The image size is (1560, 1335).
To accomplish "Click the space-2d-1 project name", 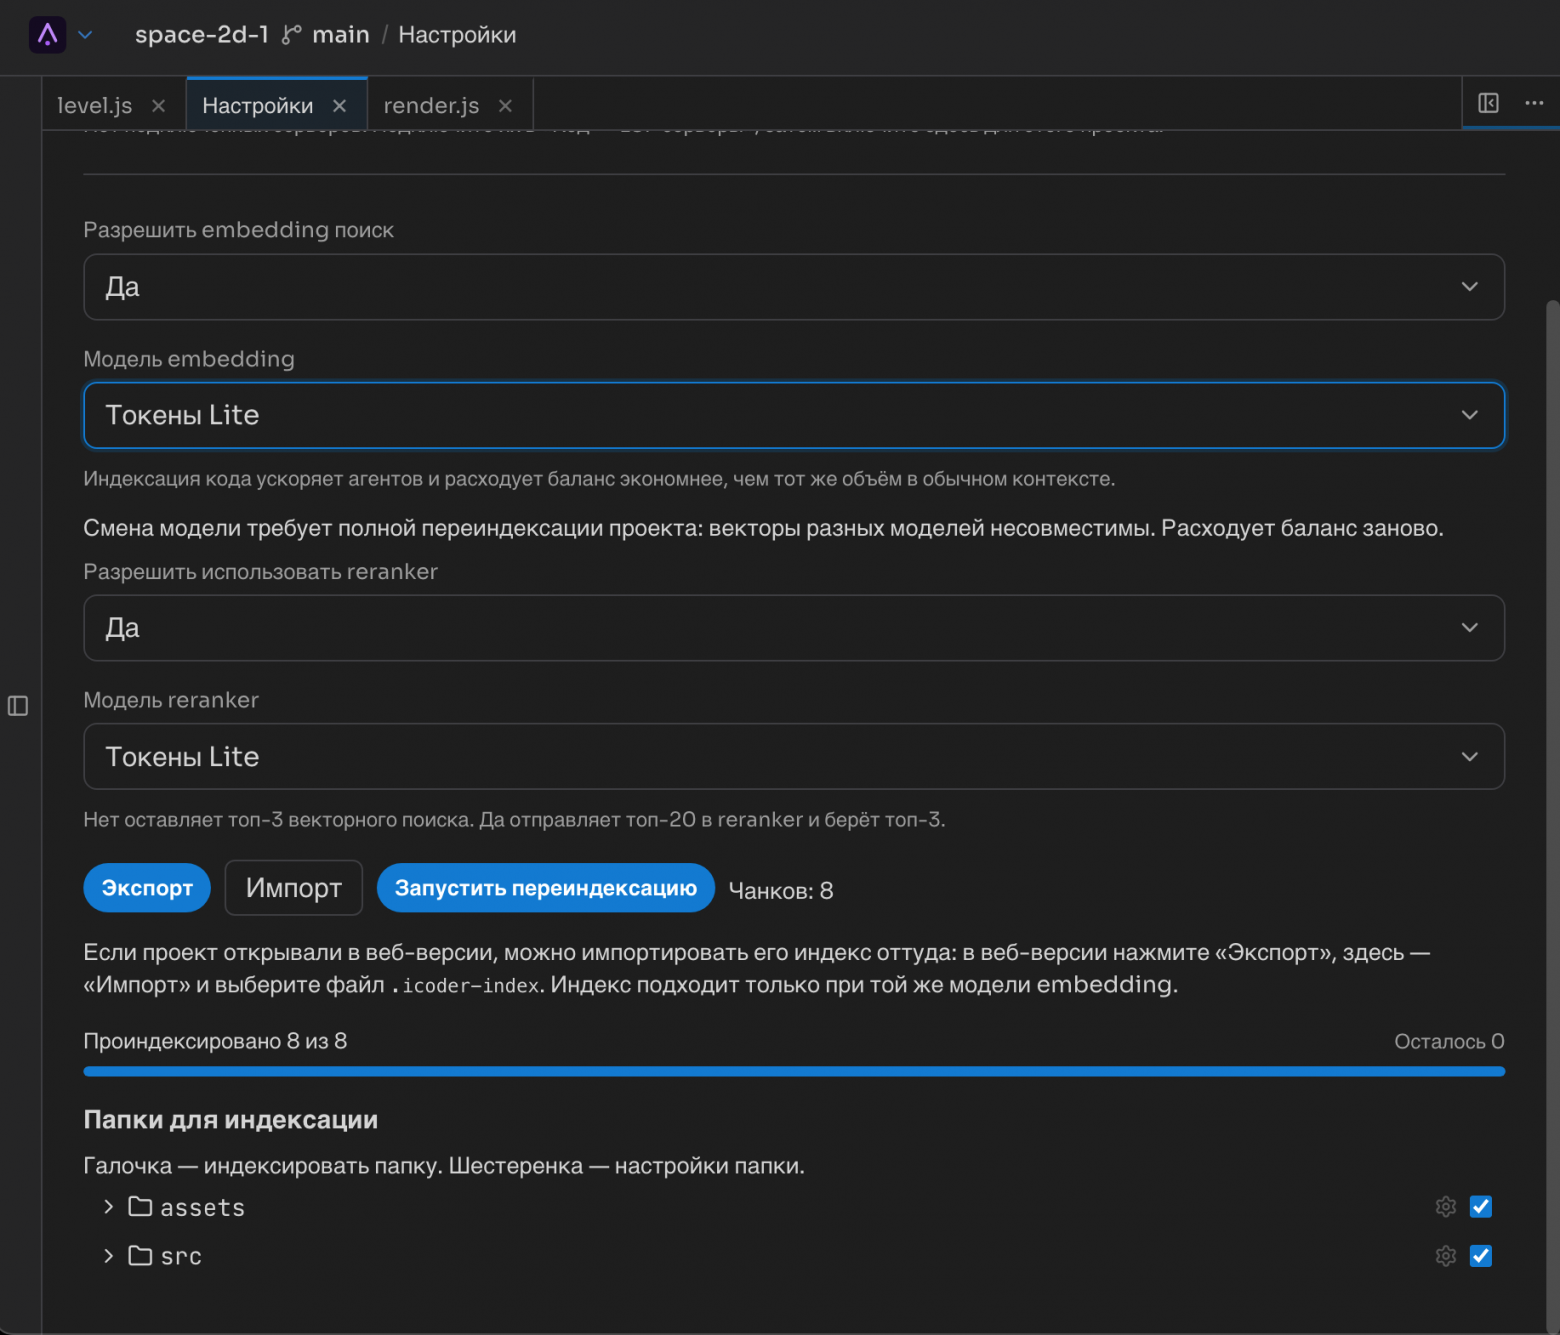I will click(x=202, y=35).
